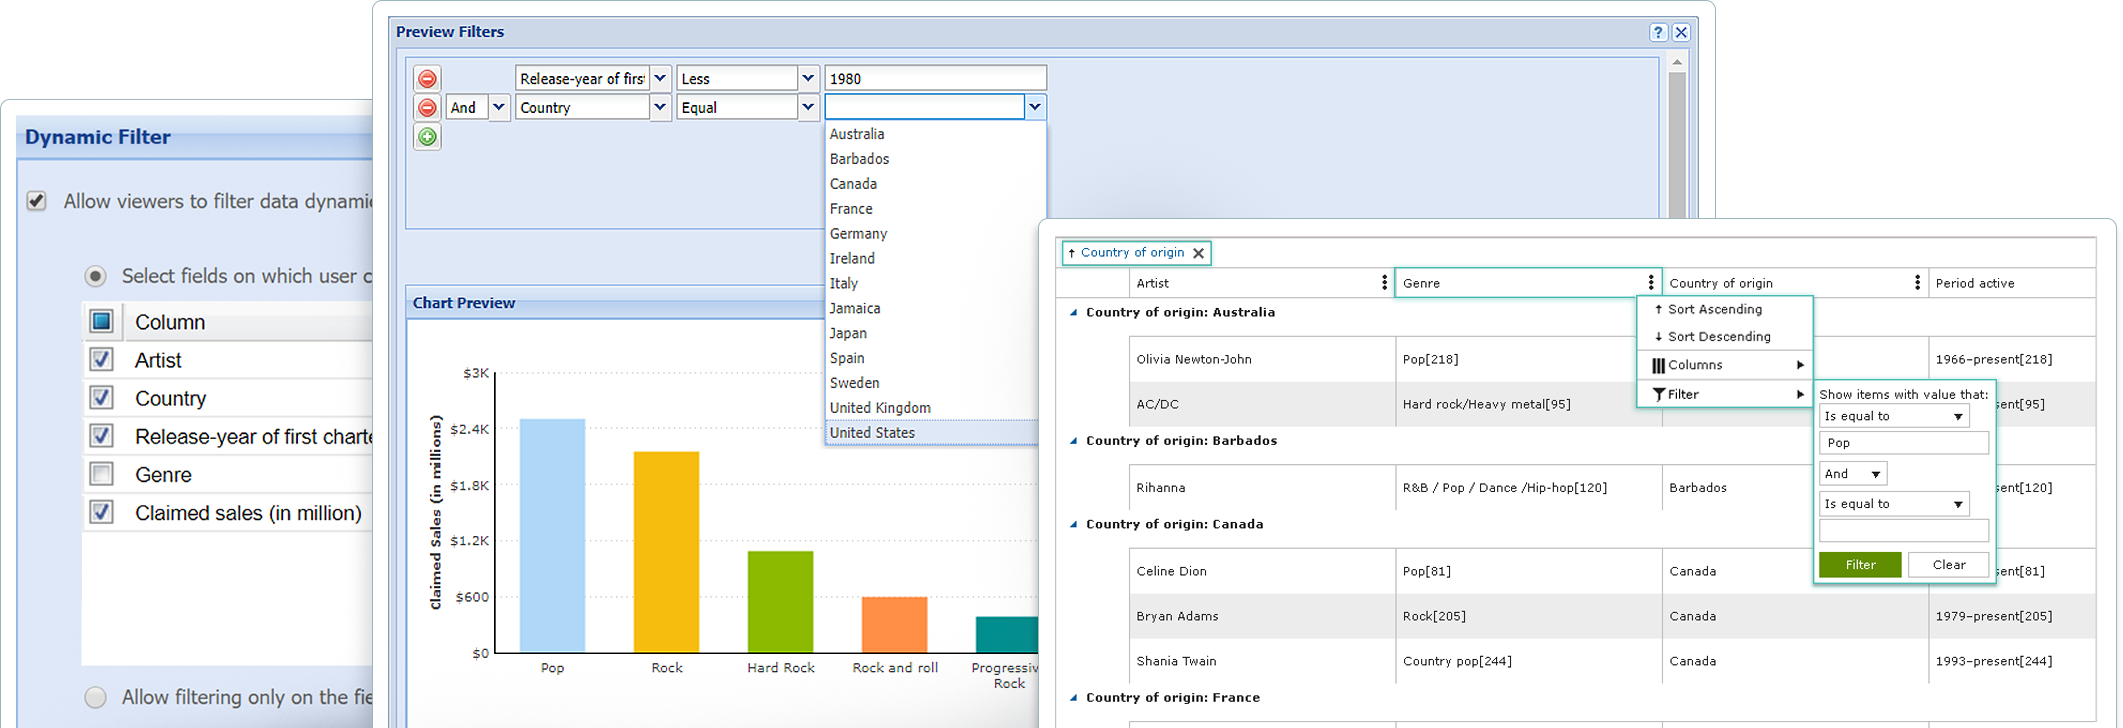The image size is (2123, 728).
Task: Open Release-year of first field dropdown
Action: point(660,79)
